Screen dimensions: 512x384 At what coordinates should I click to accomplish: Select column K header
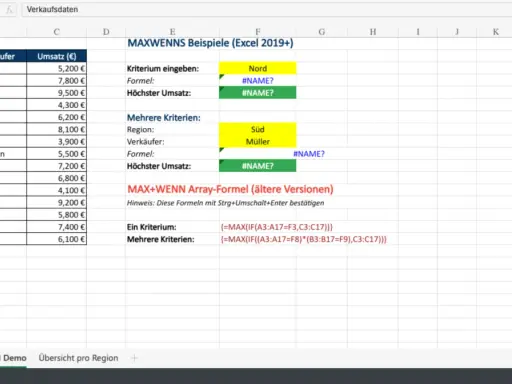point(496,32)
